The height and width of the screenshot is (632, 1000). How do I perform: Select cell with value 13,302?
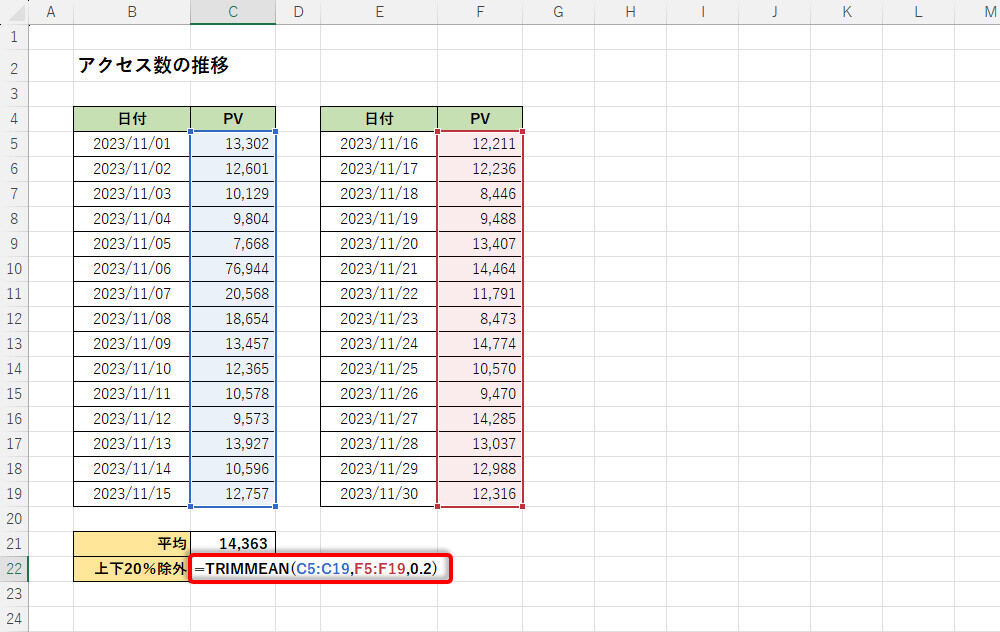pos(233,143)
